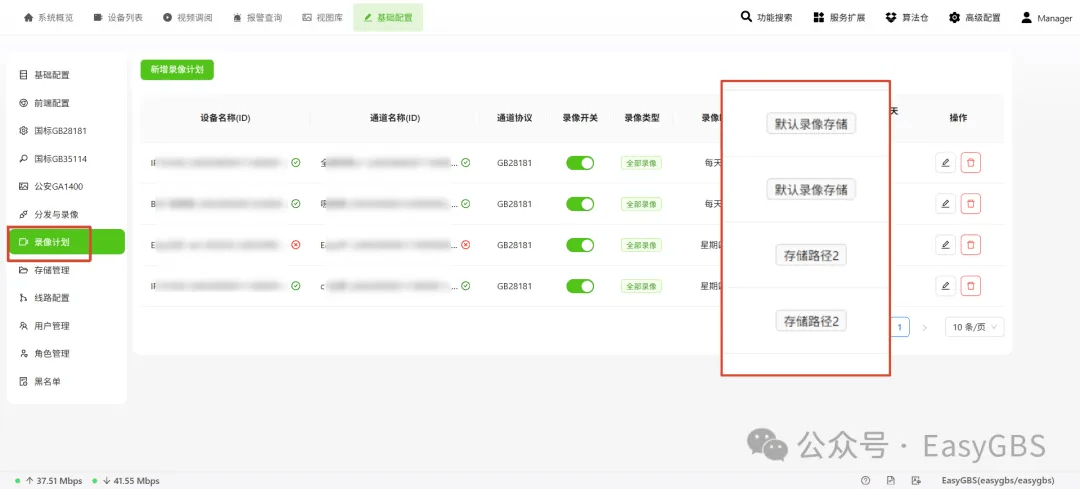Toggle the recording switch in fourth row
The height and width of the screenshot is (489, 1080).
click(580, 286)
